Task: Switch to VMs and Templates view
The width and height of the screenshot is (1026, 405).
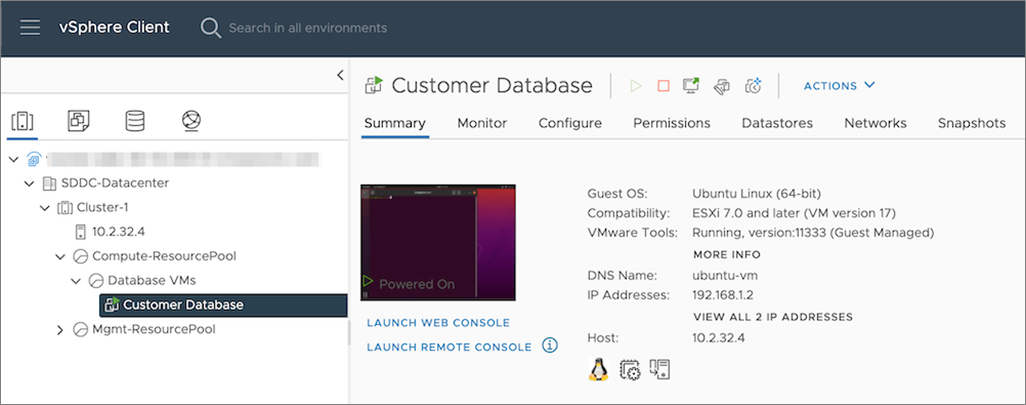Action: pos(79,120)
